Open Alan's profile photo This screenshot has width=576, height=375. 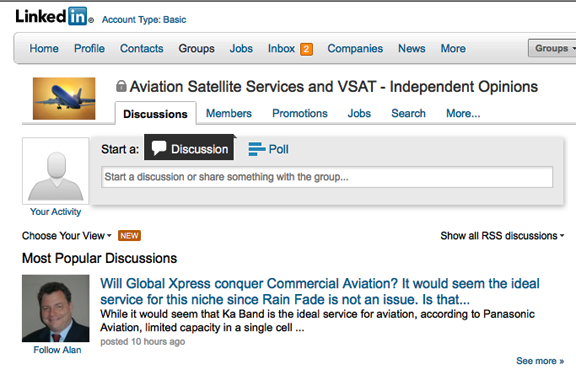55,309
